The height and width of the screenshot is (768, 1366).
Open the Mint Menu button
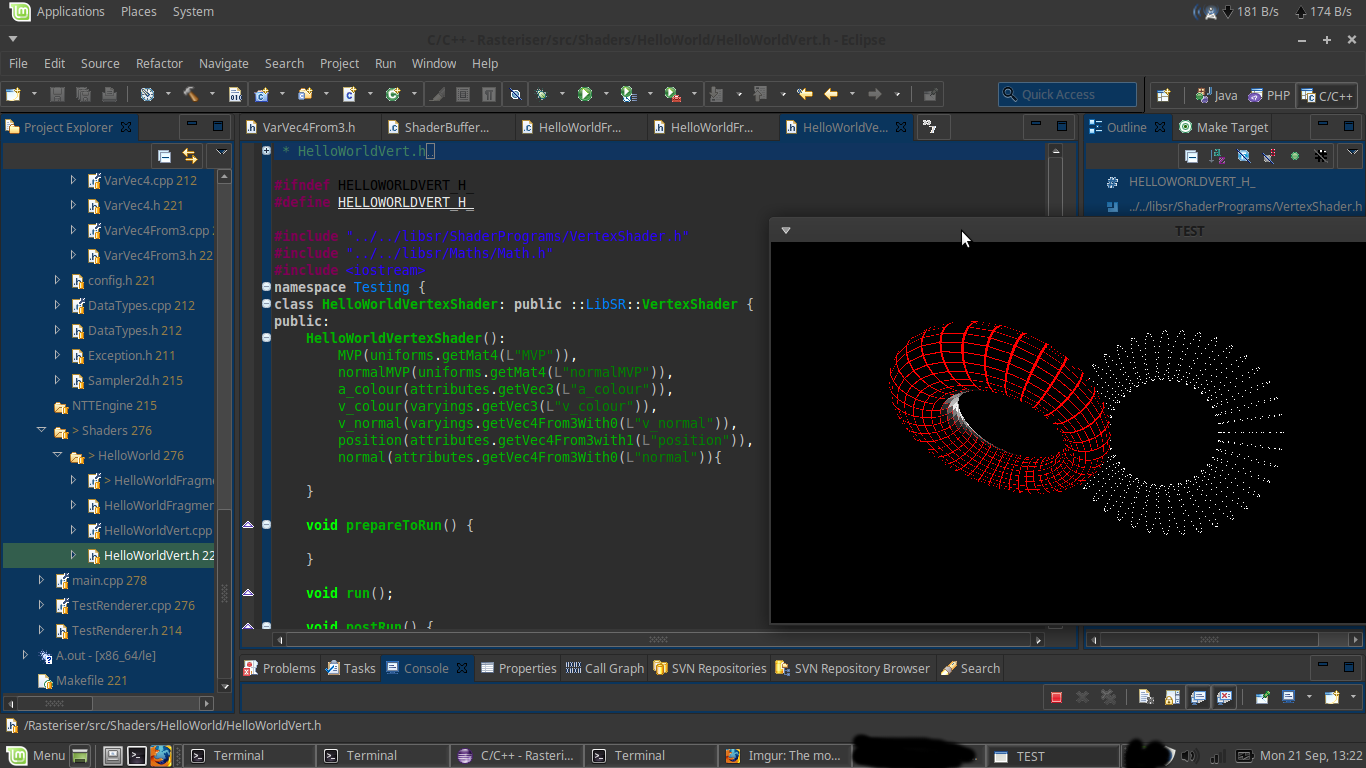(36, 755)
